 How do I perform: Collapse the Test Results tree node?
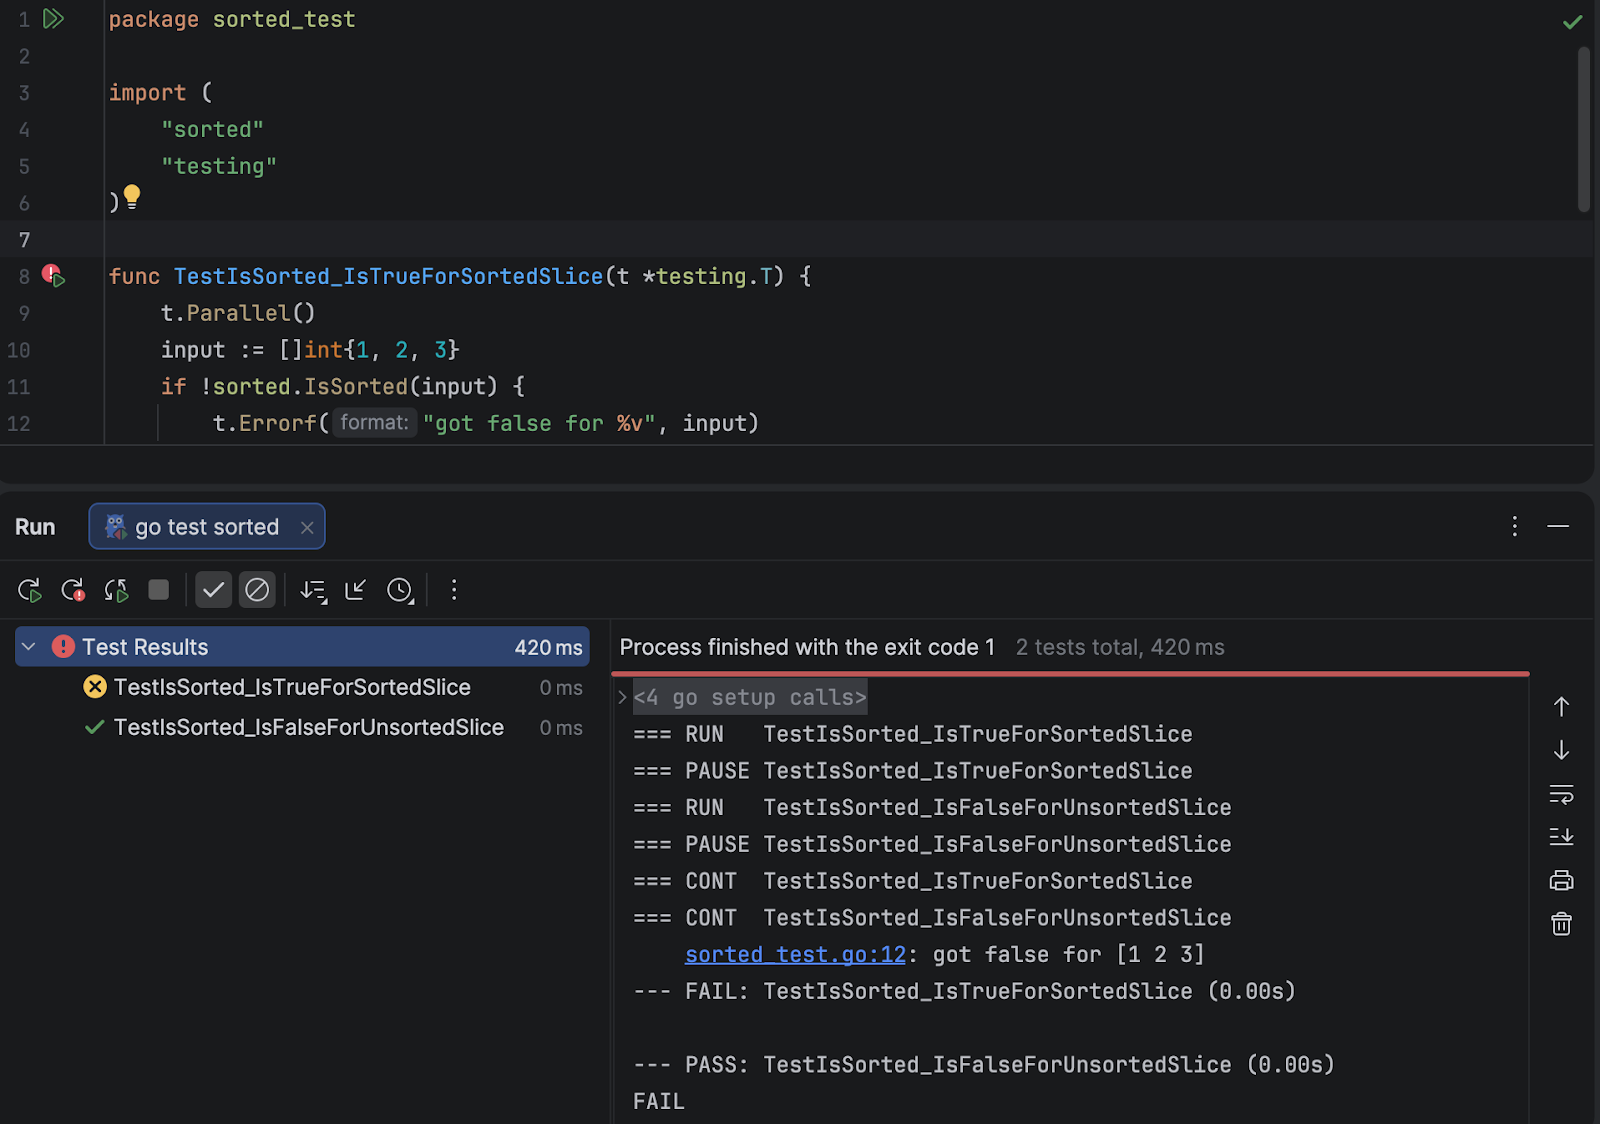(29, 647)
